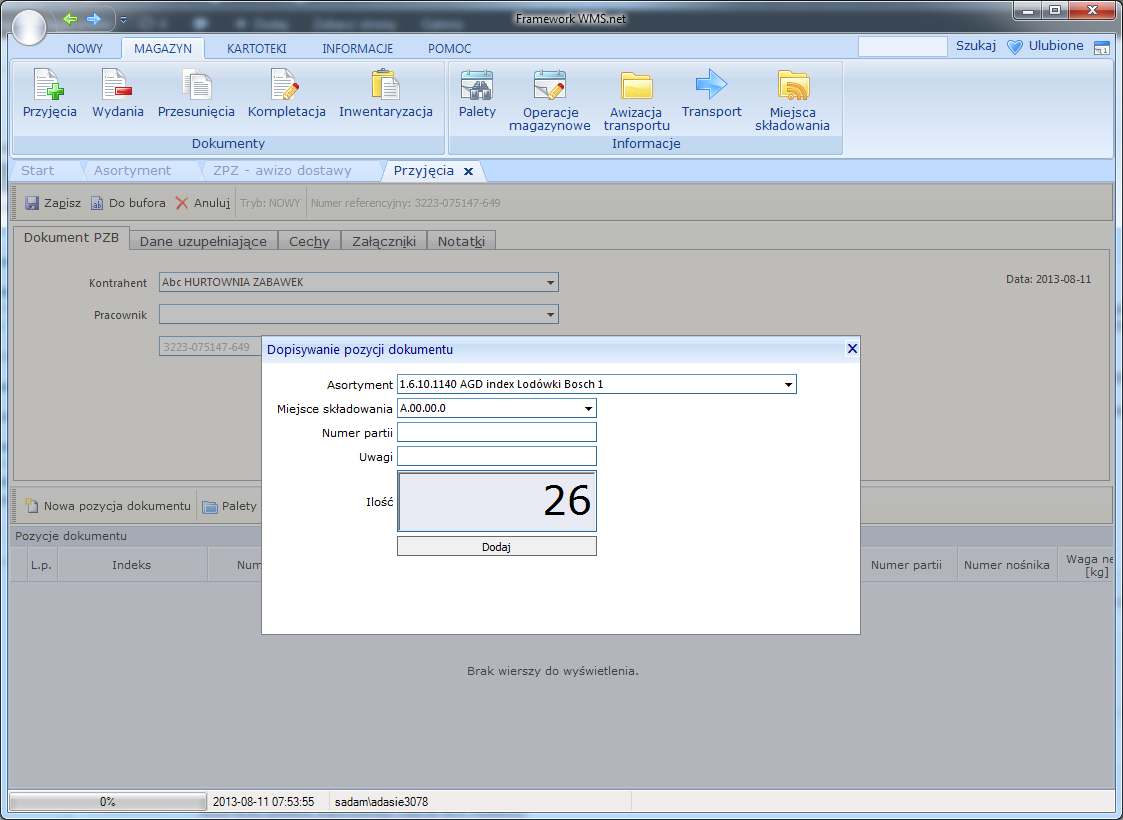Click the Ulubione heart icon
This screenshot has height=820, width=1123.
click(1015, 47)
